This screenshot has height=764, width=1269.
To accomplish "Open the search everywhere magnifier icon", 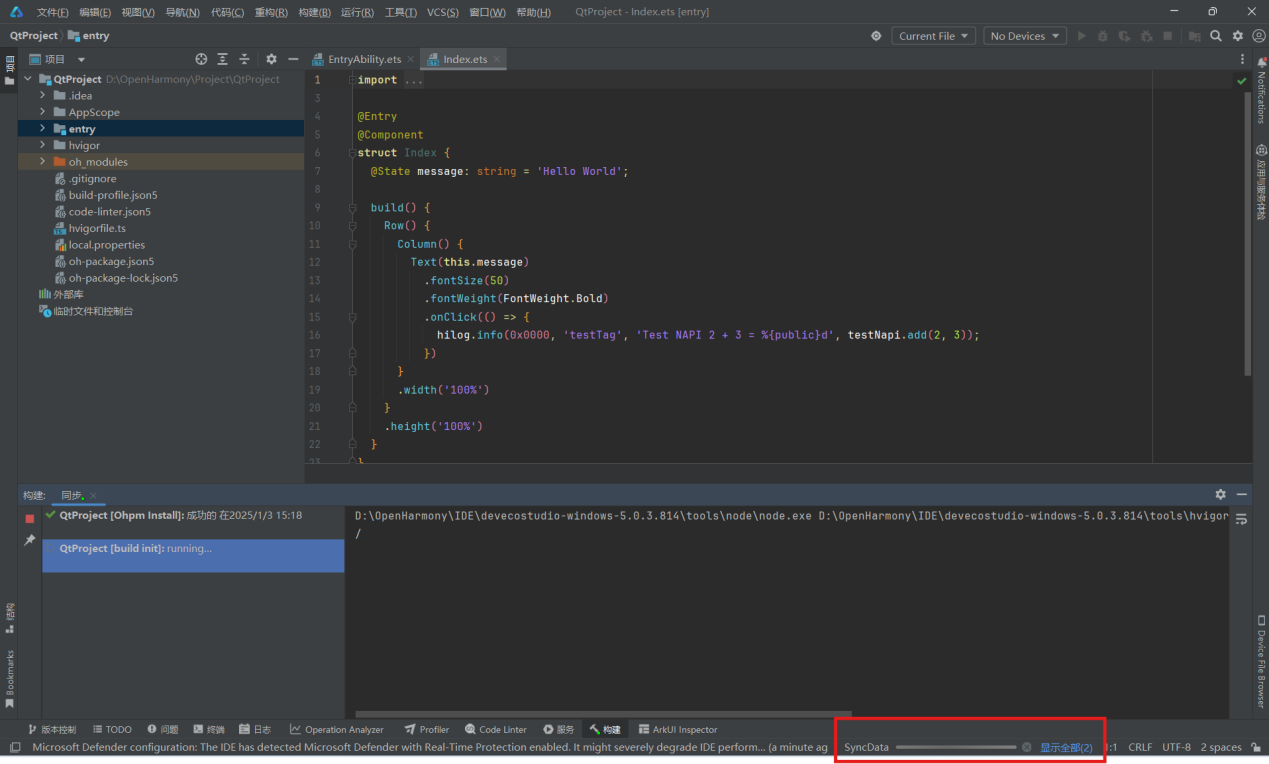I will (x=1216, y=36).
